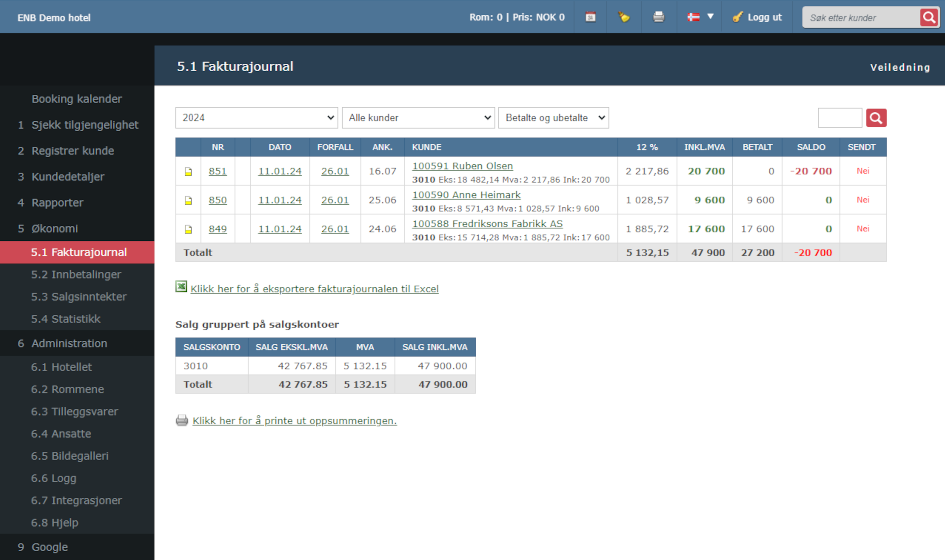
Task: Open customer 100591 Ruben Olsen
Action: coord(462,166)
